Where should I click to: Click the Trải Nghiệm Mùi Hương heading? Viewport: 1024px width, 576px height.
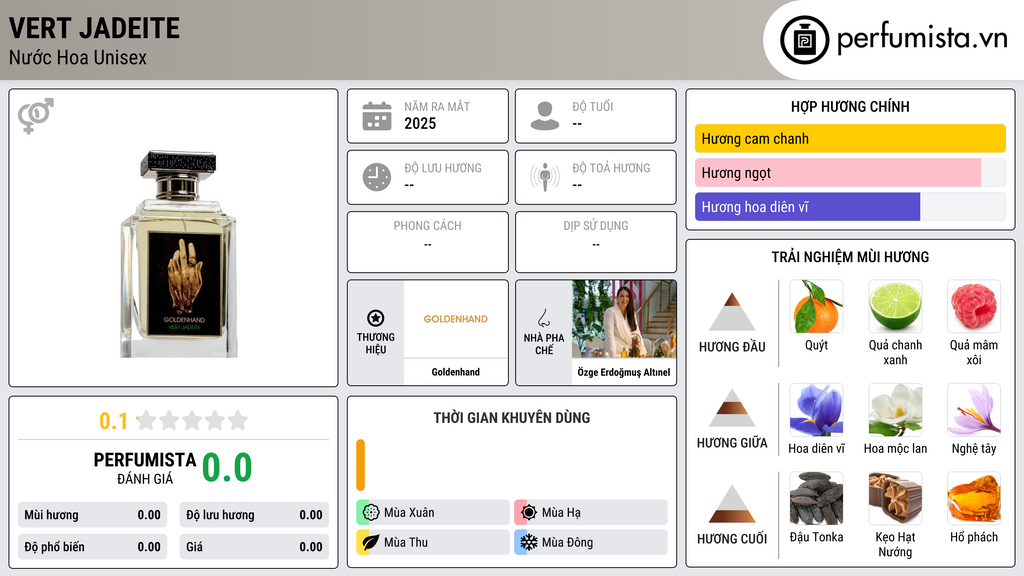coord(850,257)
